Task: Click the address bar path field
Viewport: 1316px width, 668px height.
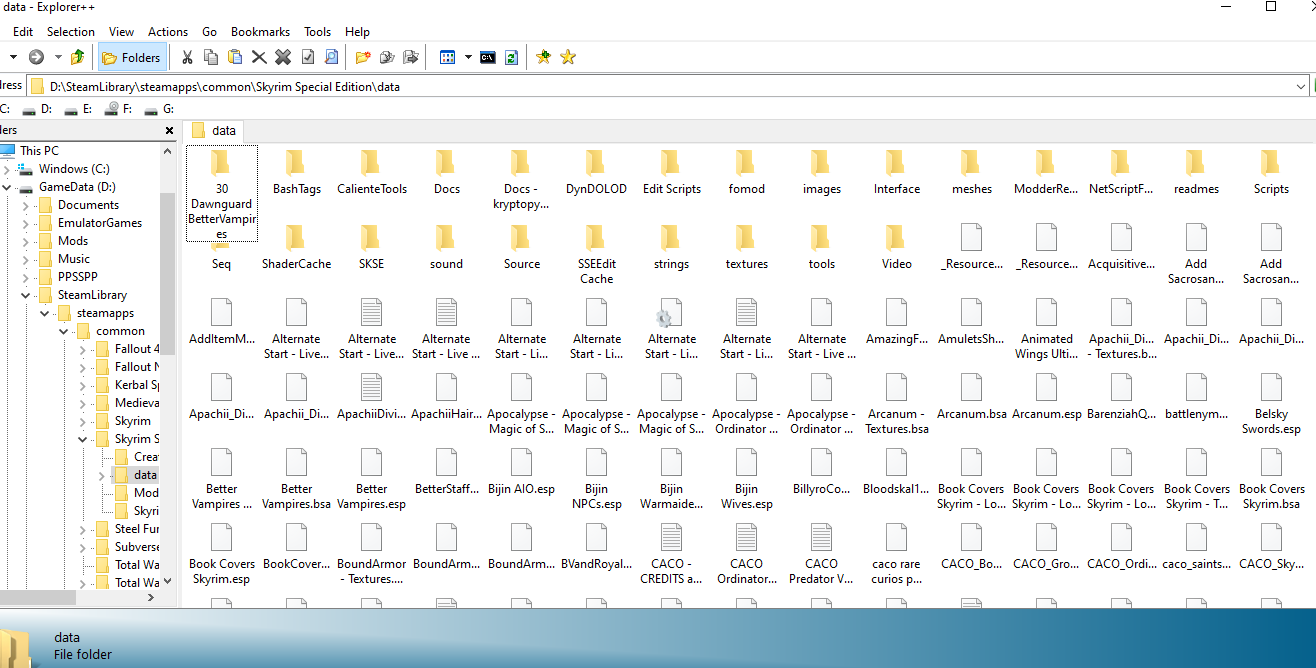Action: tap(660, 87)
